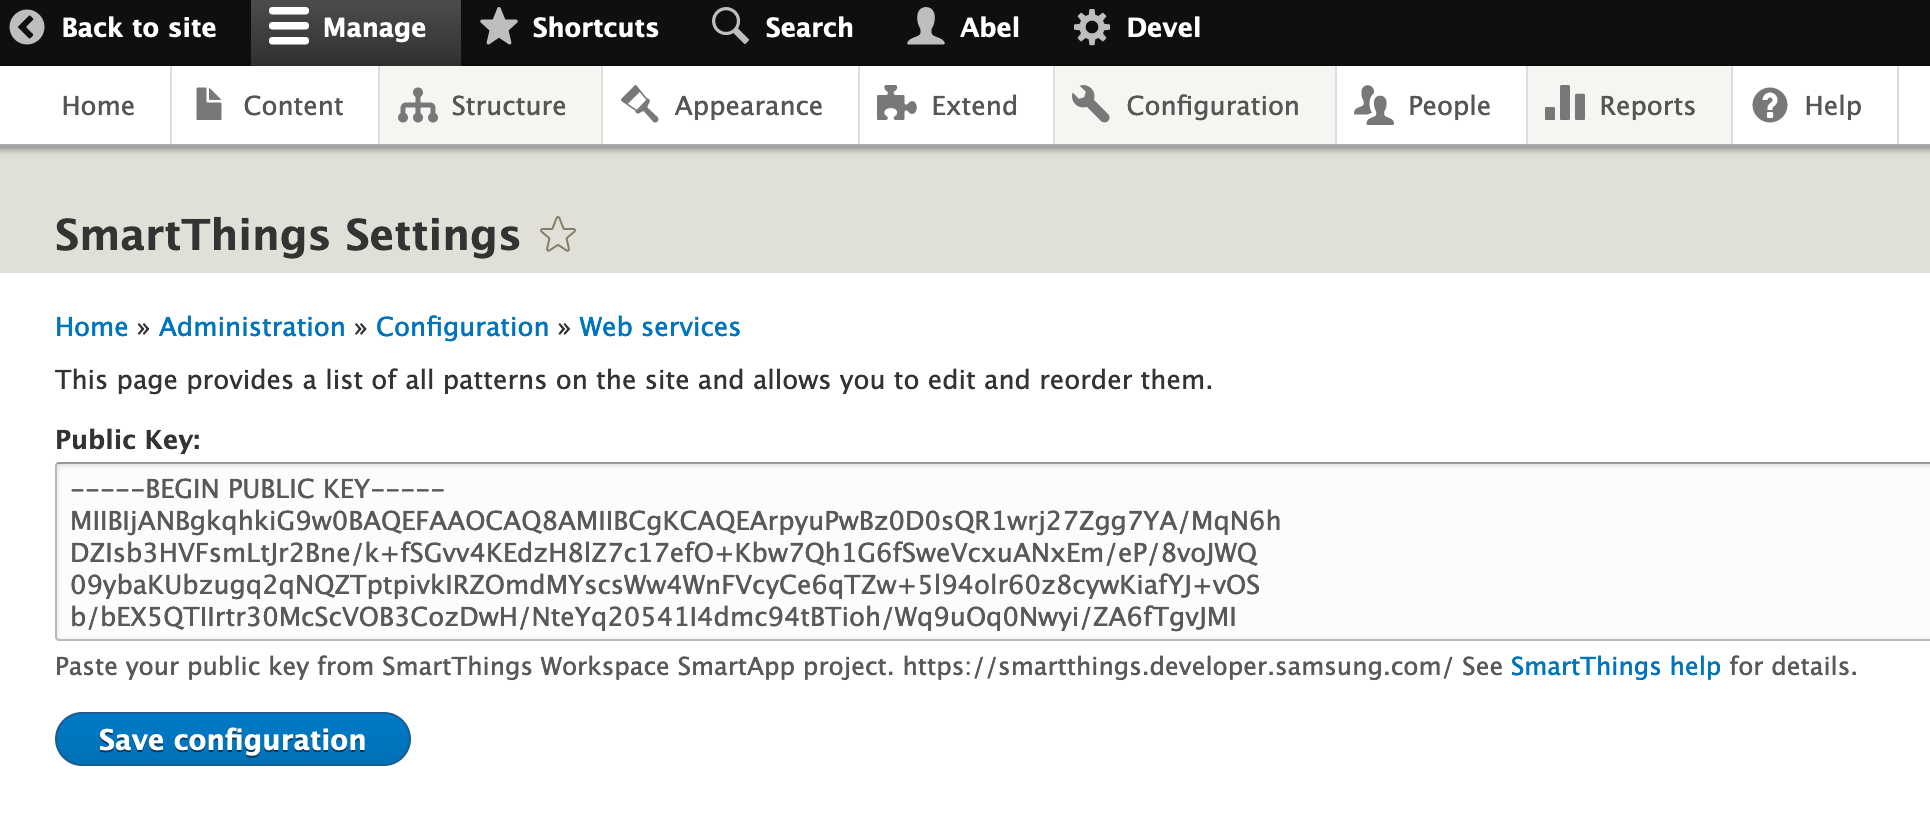Click the People users icon
The width and height of the screenshot is (1930, 816).
tap(1374, 105)
